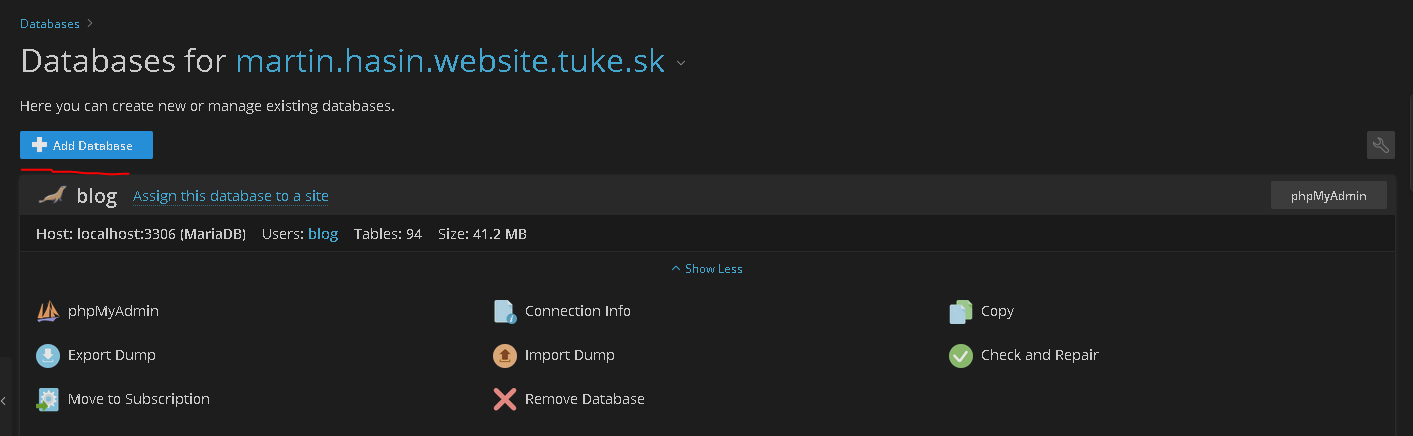Follow Assign this database to a site link
Viewport: 1413px width, 436px height.
231,196
